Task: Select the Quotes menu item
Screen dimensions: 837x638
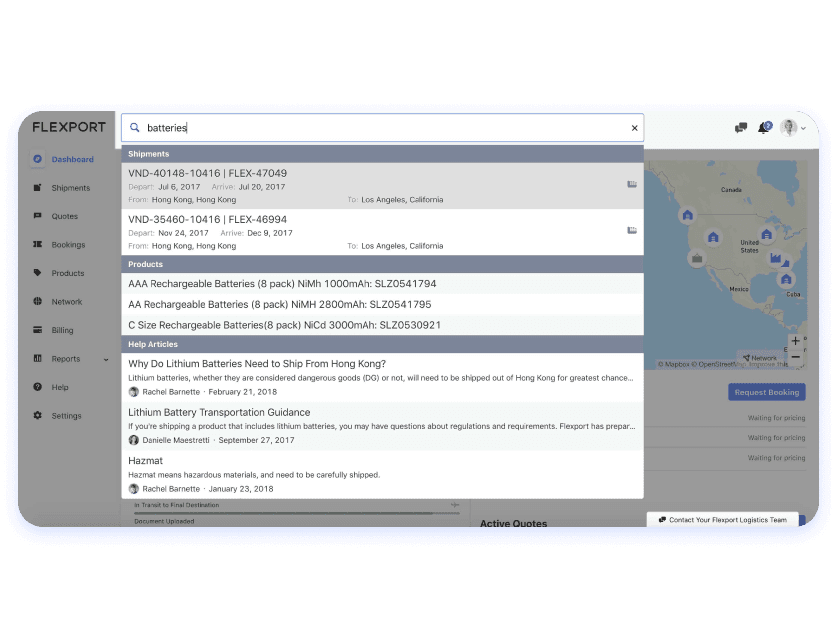Action: (x=64, y=216)
